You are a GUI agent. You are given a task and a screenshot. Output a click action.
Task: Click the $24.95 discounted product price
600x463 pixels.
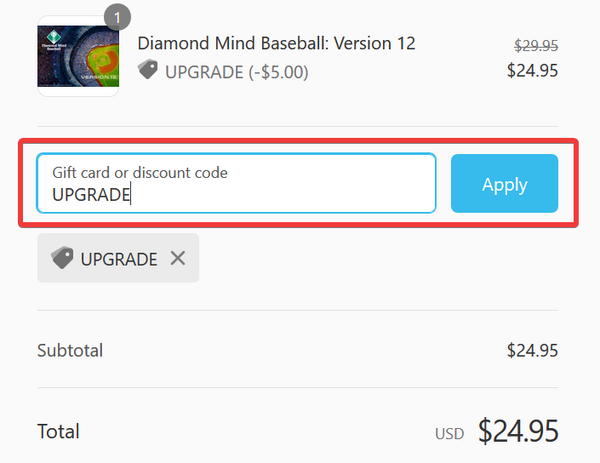click(532, 70)
